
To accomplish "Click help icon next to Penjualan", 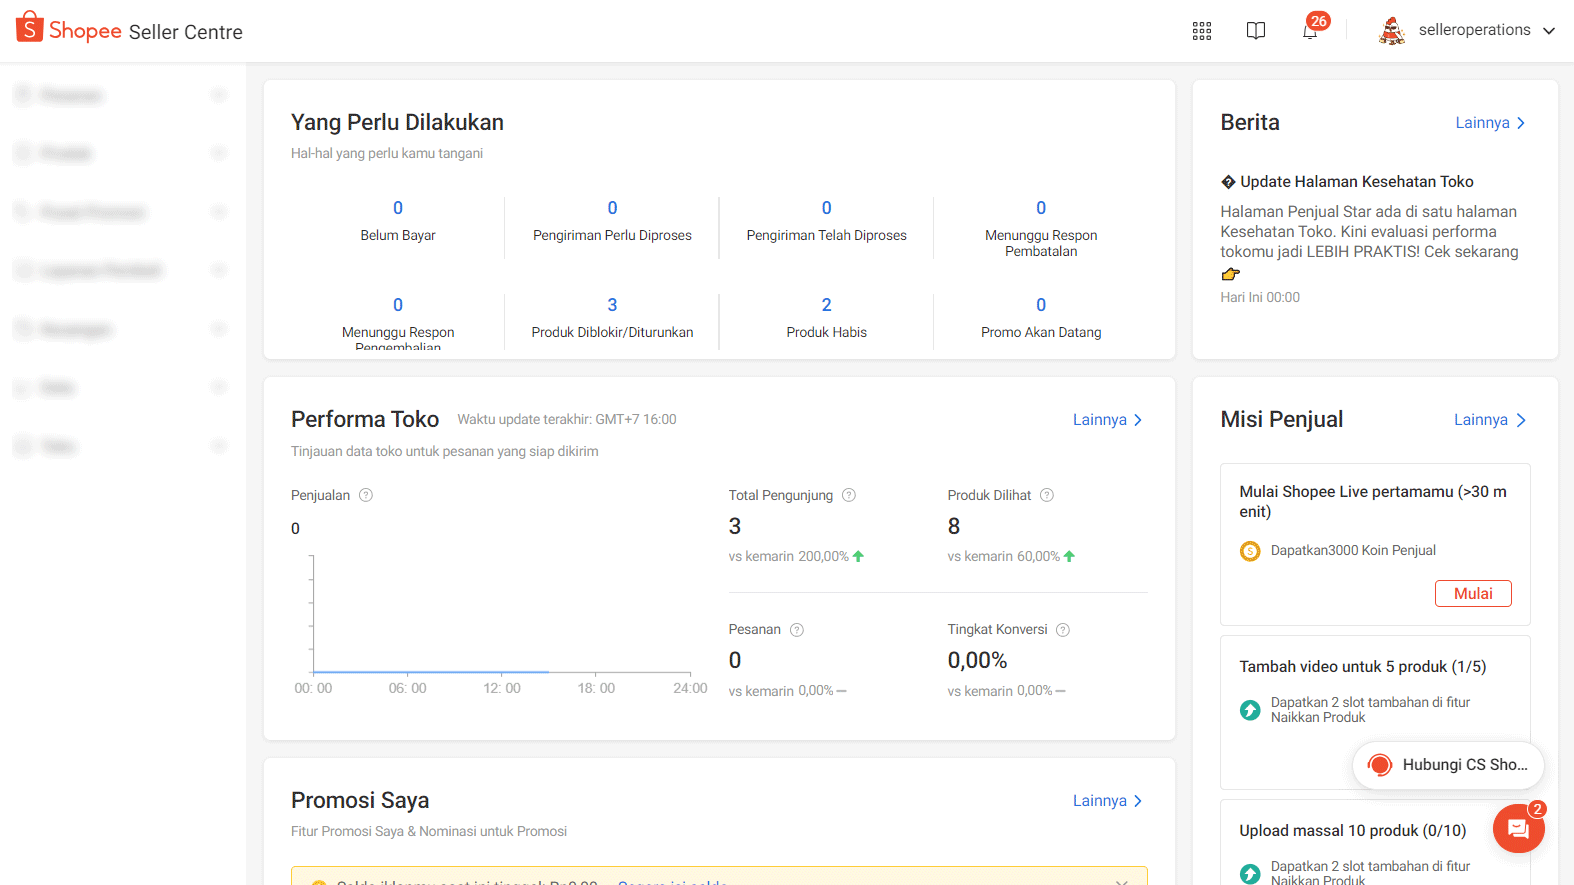I will click(x=366, y=495).
